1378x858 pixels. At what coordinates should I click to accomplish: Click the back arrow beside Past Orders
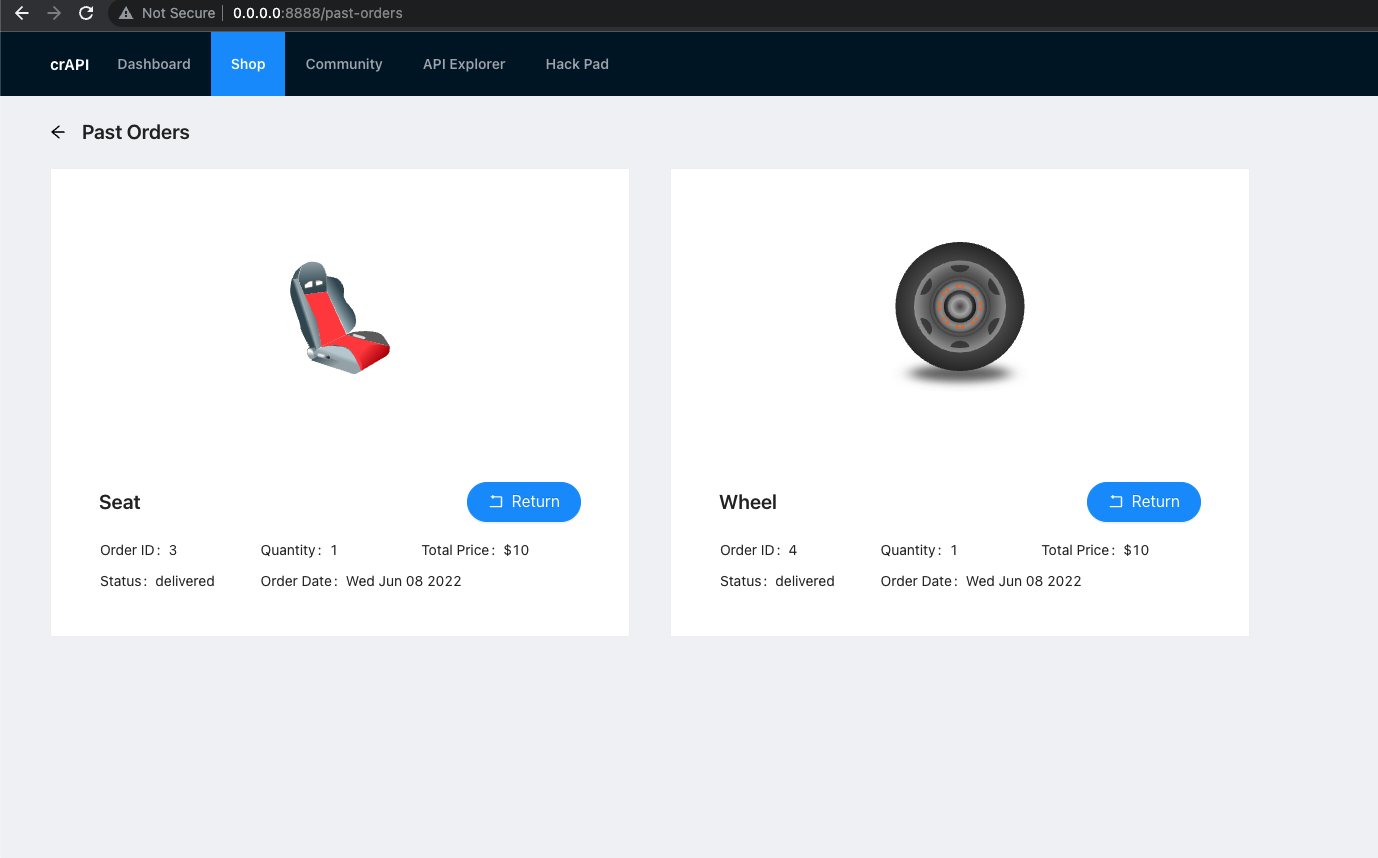pos(58,132)
